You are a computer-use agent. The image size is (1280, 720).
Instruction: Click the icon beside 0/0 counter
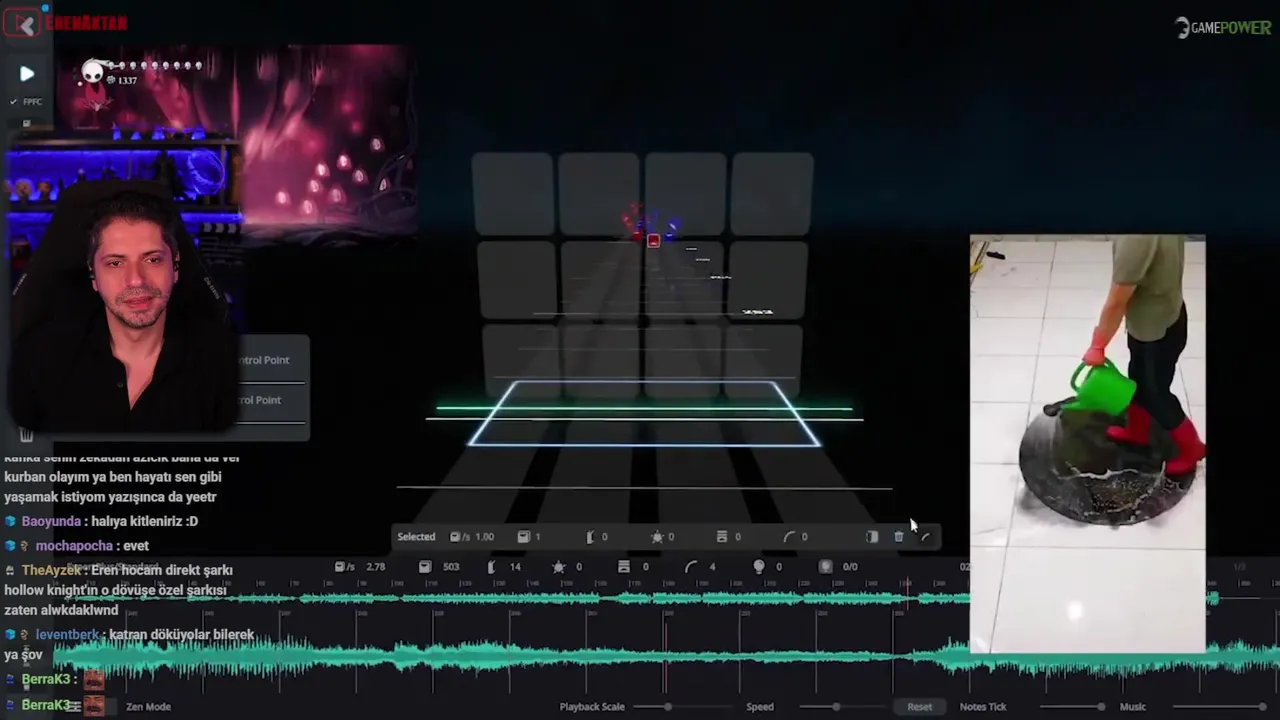point(826,567)
